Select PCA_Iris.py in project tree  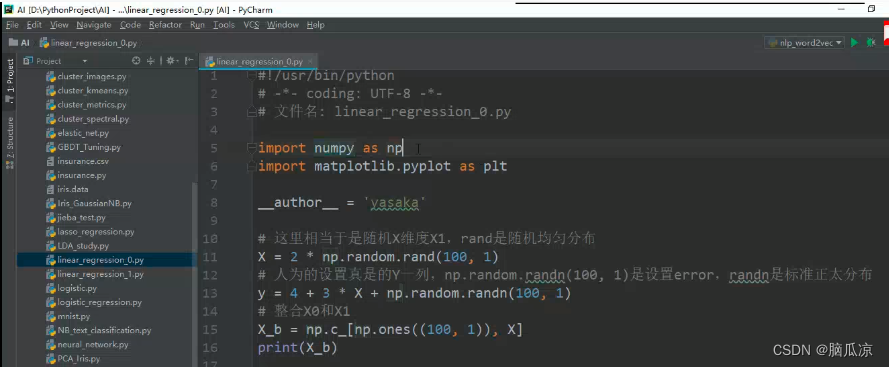[73, 358]
